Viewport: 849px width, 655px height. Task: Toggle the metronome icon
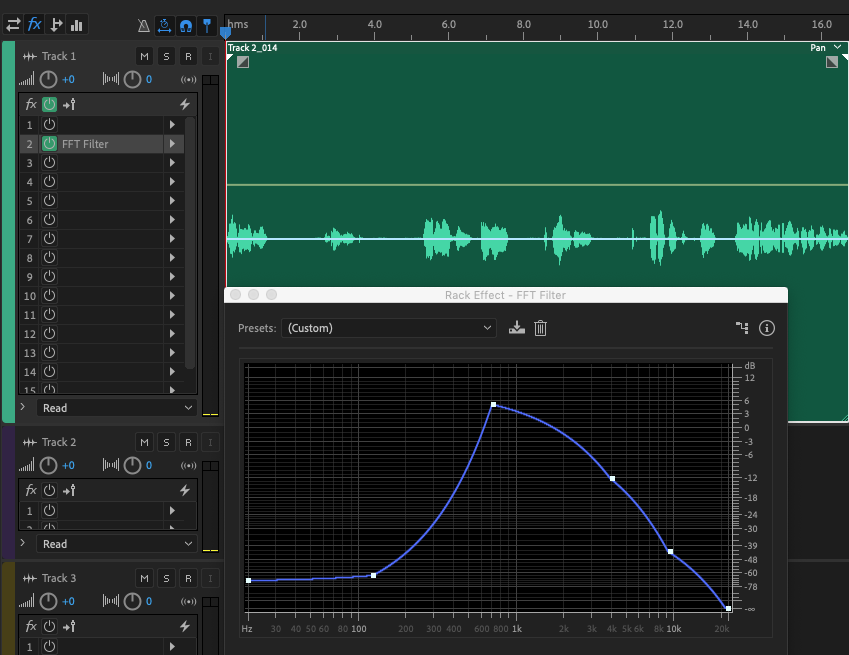143,25
